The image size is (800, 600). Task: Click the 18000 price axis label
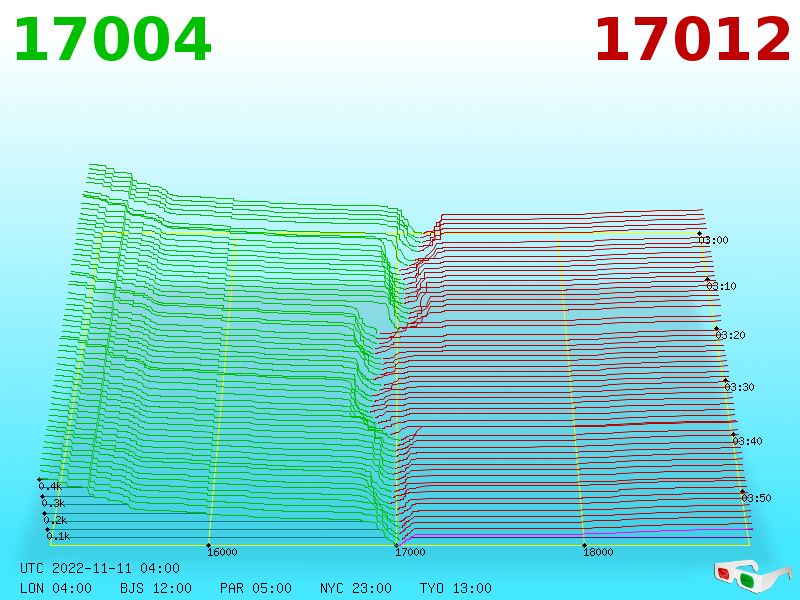click(598, 552)
